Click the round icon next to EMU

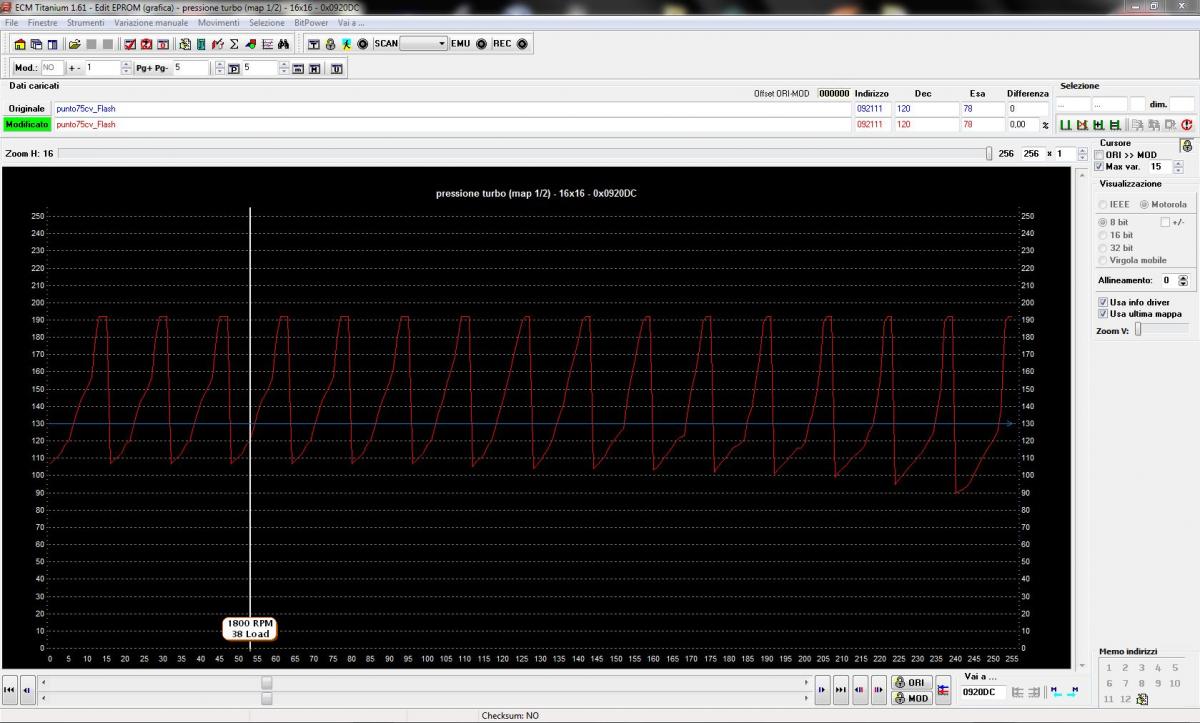coord(481,44)
